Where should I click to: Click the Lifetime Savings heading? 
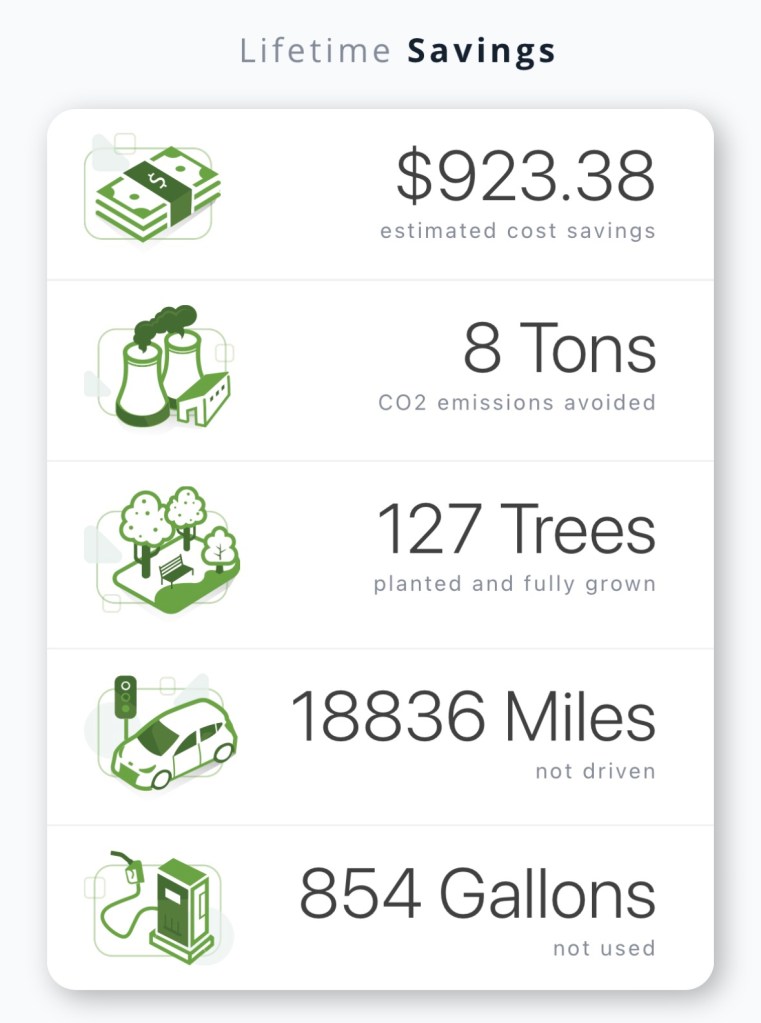397,51
